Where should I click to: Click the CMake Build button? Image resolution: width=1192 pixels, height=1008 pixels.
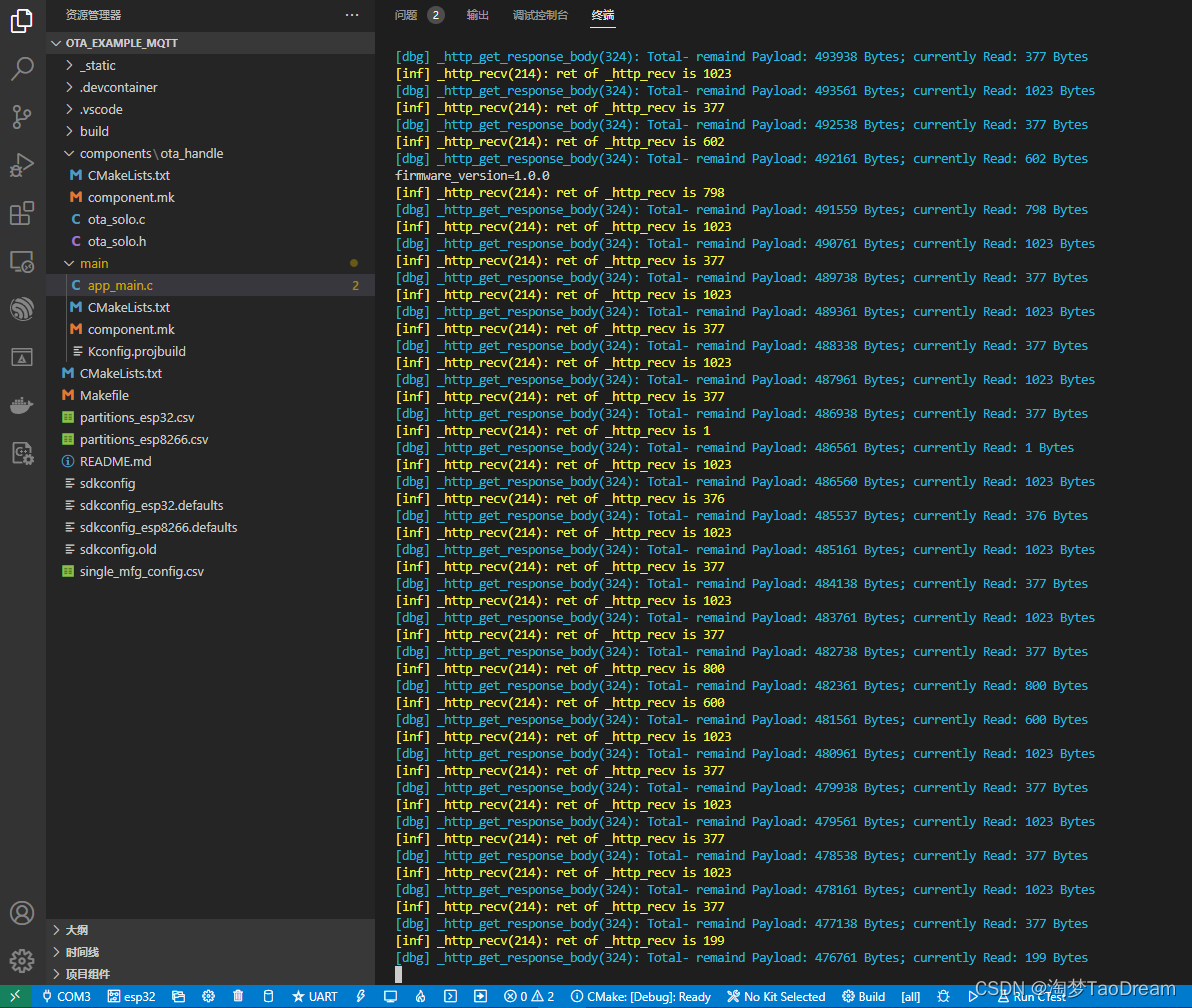(864, 996)
